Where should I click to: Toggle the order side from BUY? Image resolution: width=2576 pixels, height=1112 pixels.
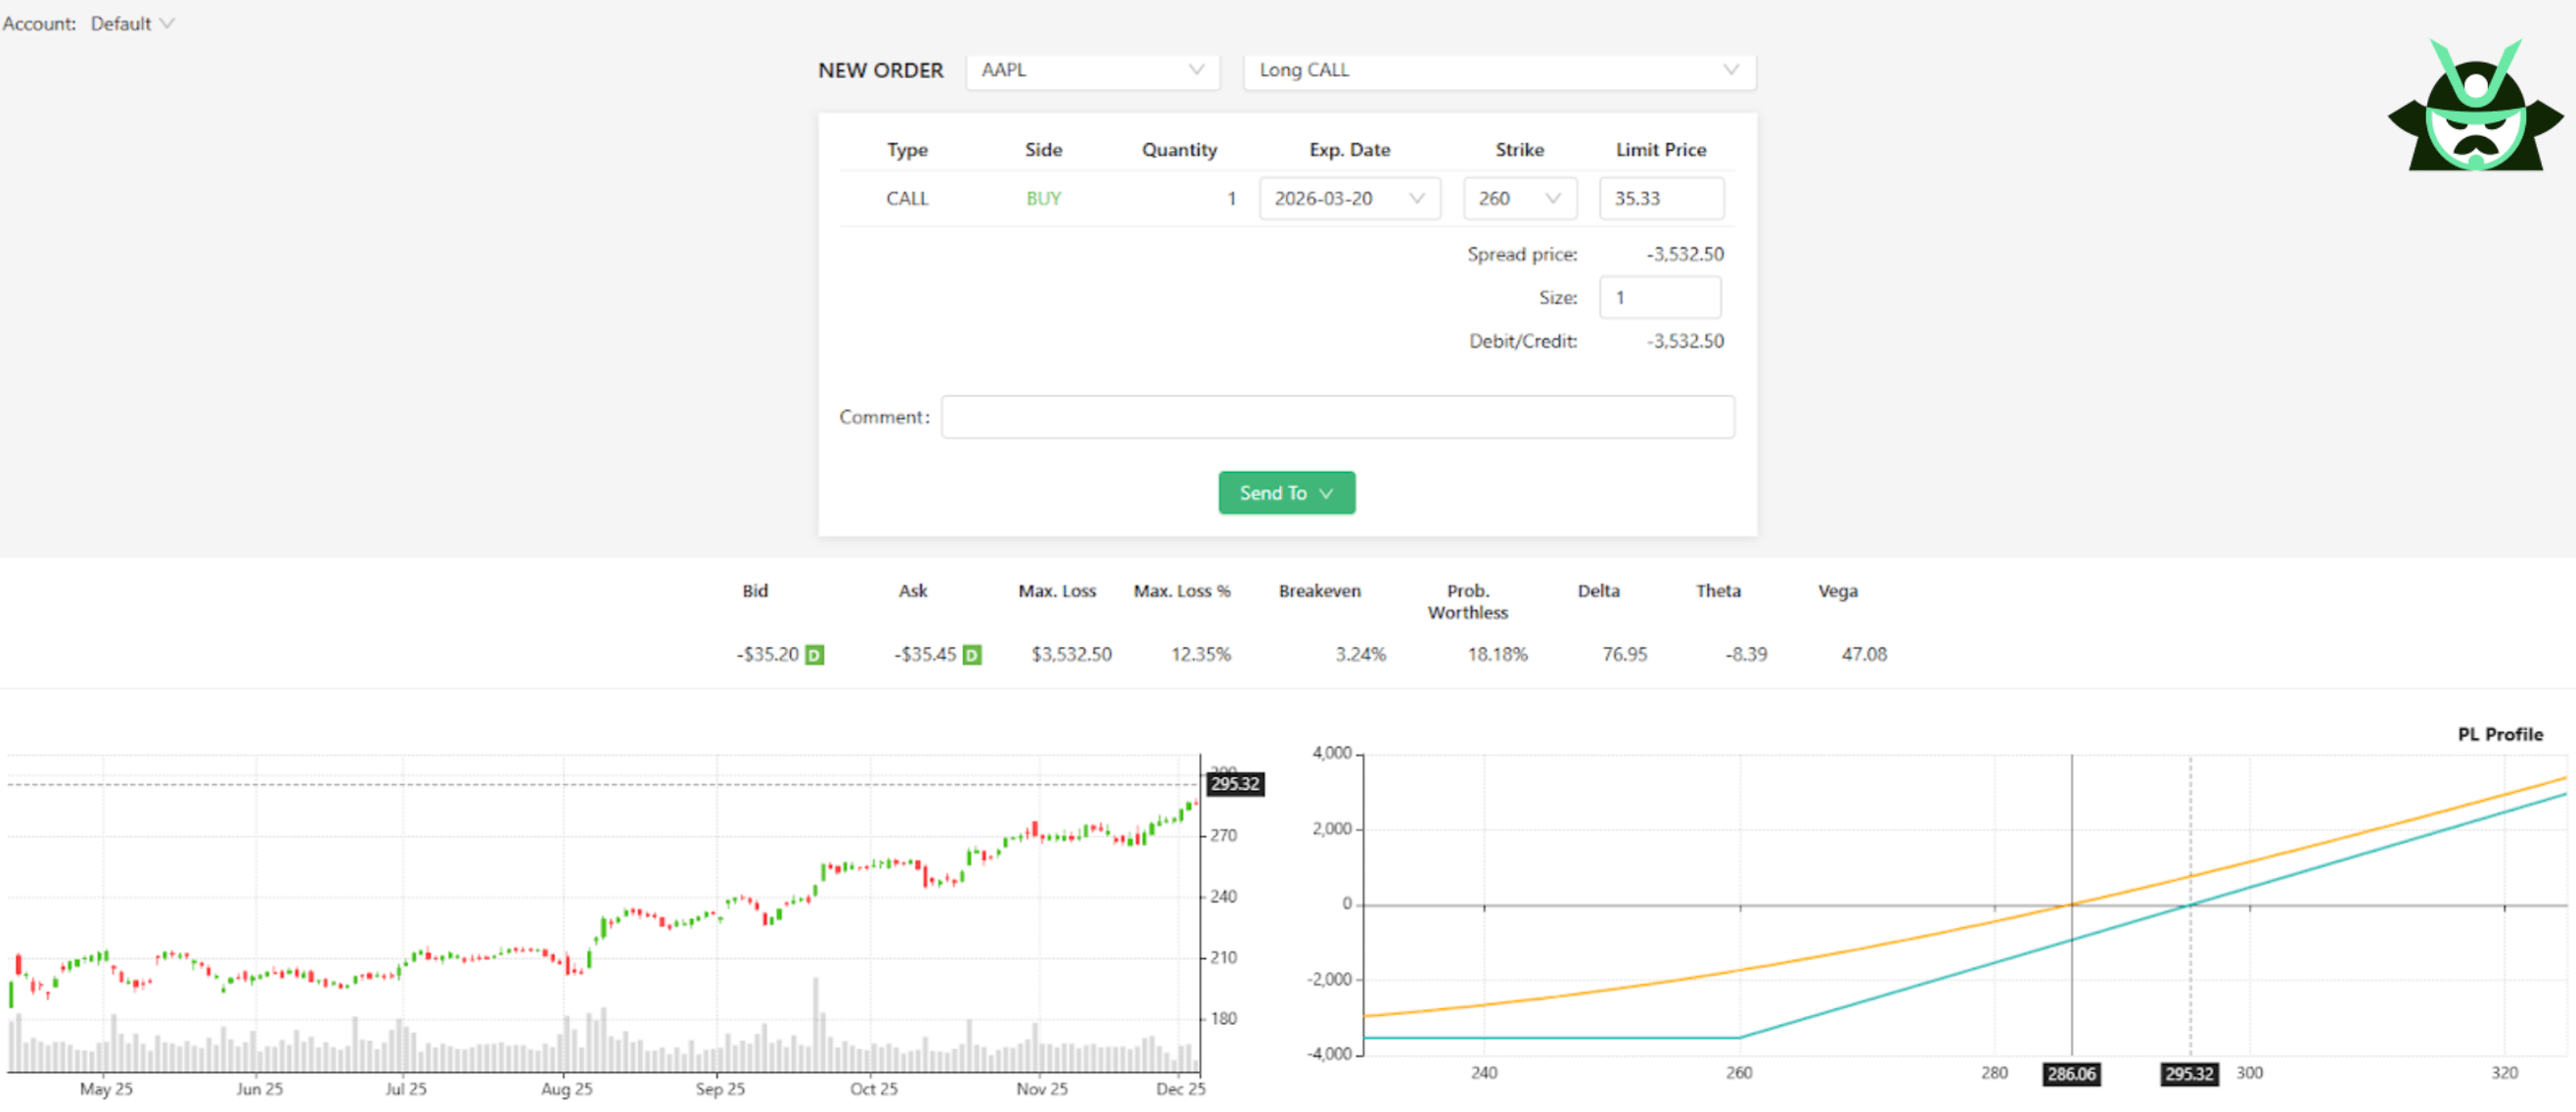click(1042, 198)
